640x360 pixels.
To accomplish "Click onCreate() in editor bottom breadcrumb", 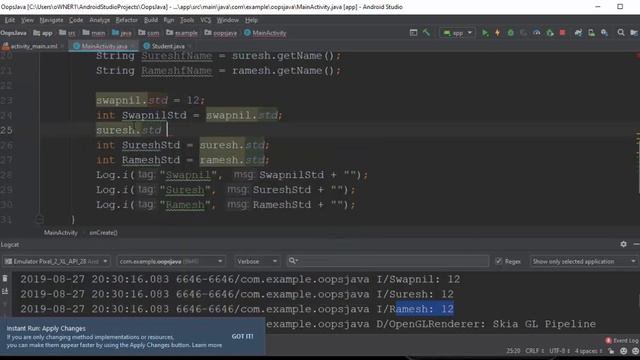I will tap(103, 233).
